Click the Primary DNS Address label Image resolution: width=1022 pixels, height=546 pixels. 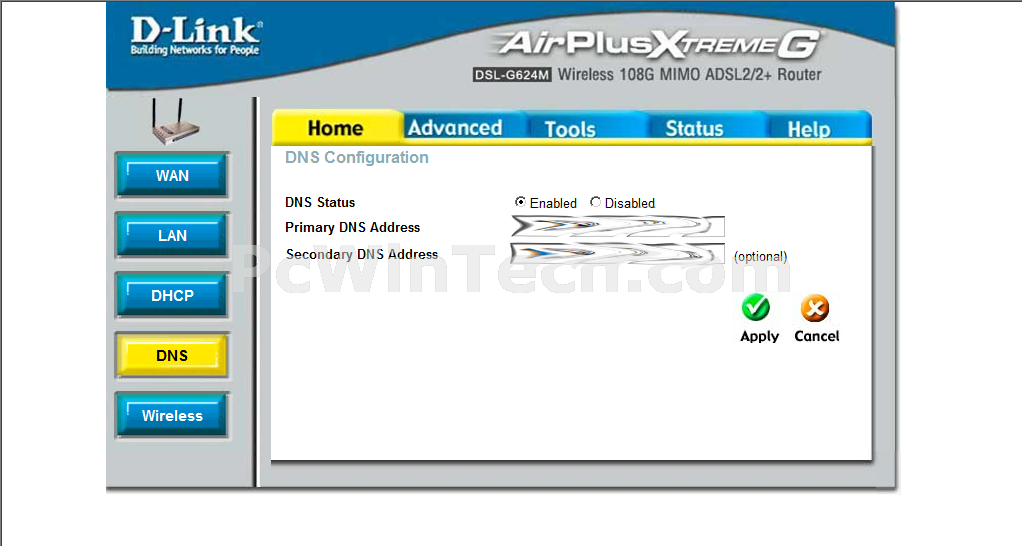[352, 227]
